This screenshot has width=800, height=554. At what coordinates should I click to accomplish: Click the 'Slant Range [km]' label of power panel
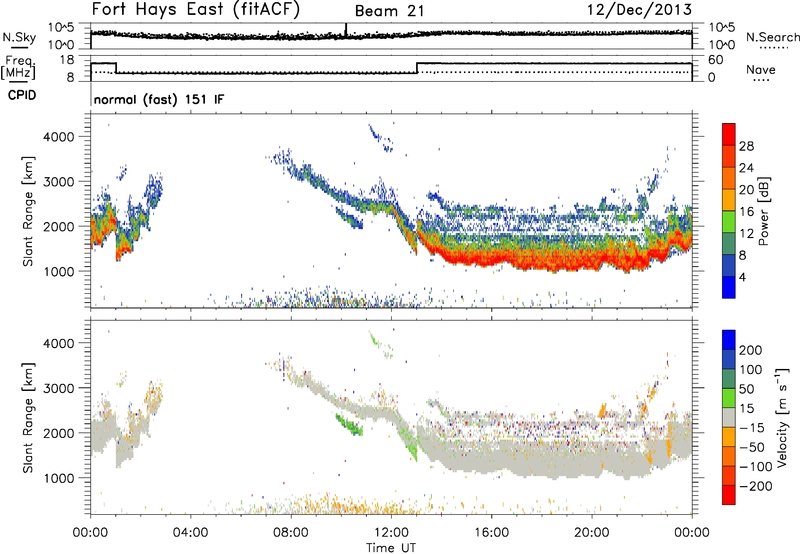pos(28,211)
